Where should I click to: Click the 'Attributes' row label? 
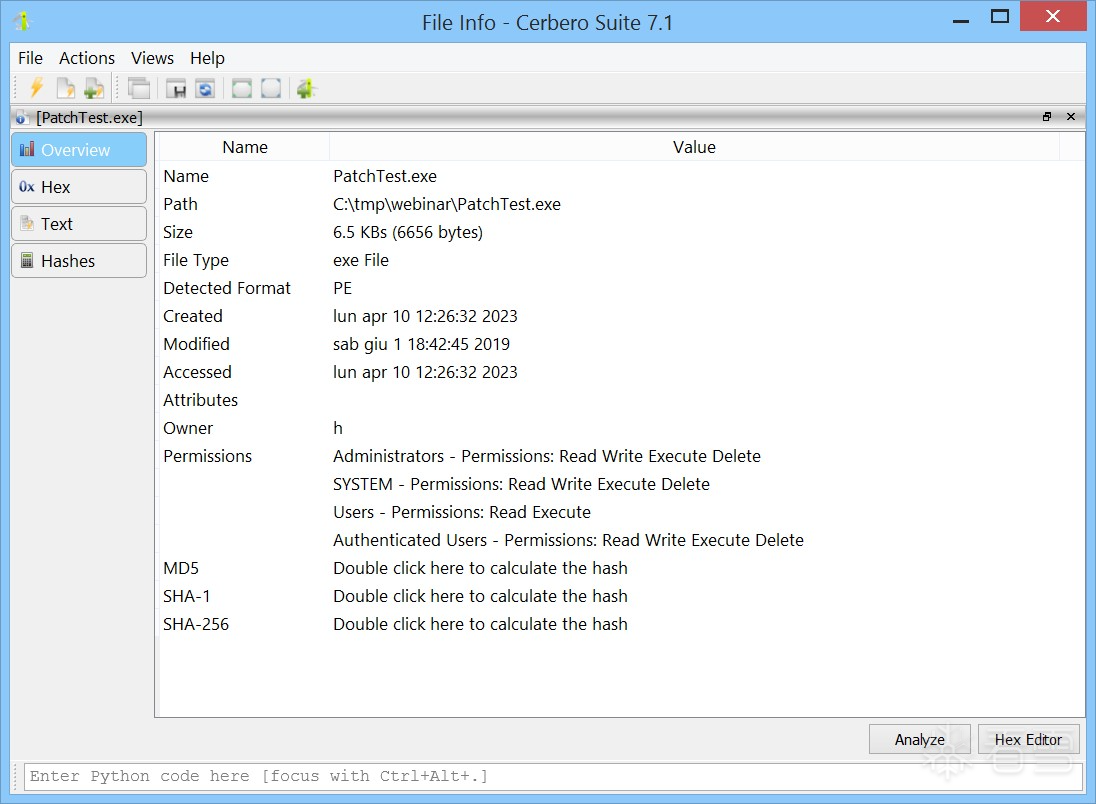pyautogui.click(x=201, y=400)
